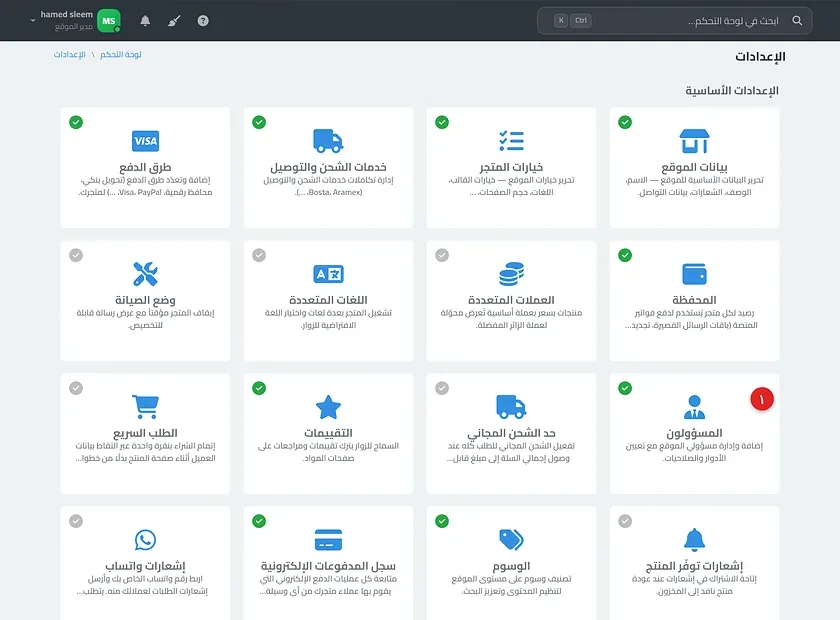Open وضع الصيانة title
The image size is (840, 620).
[145, 300]
